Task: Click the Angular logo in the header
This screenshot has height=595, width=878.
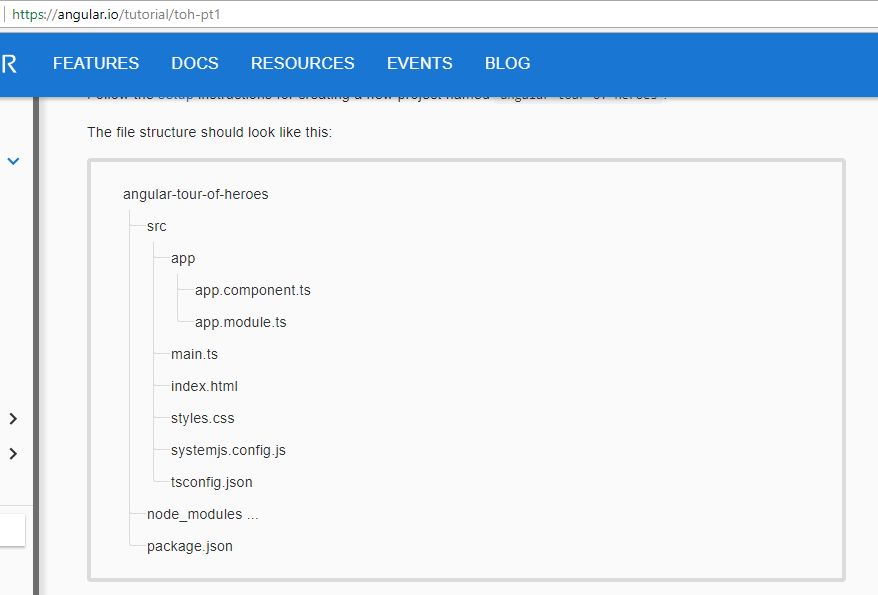Action: click(x=10, y=63)
